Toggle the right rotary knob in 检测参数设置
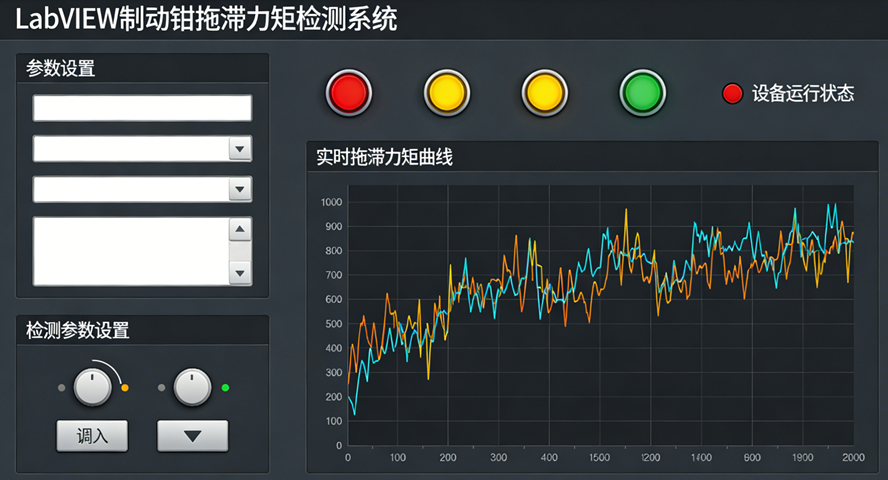The image size is (888, 480). 192,387
